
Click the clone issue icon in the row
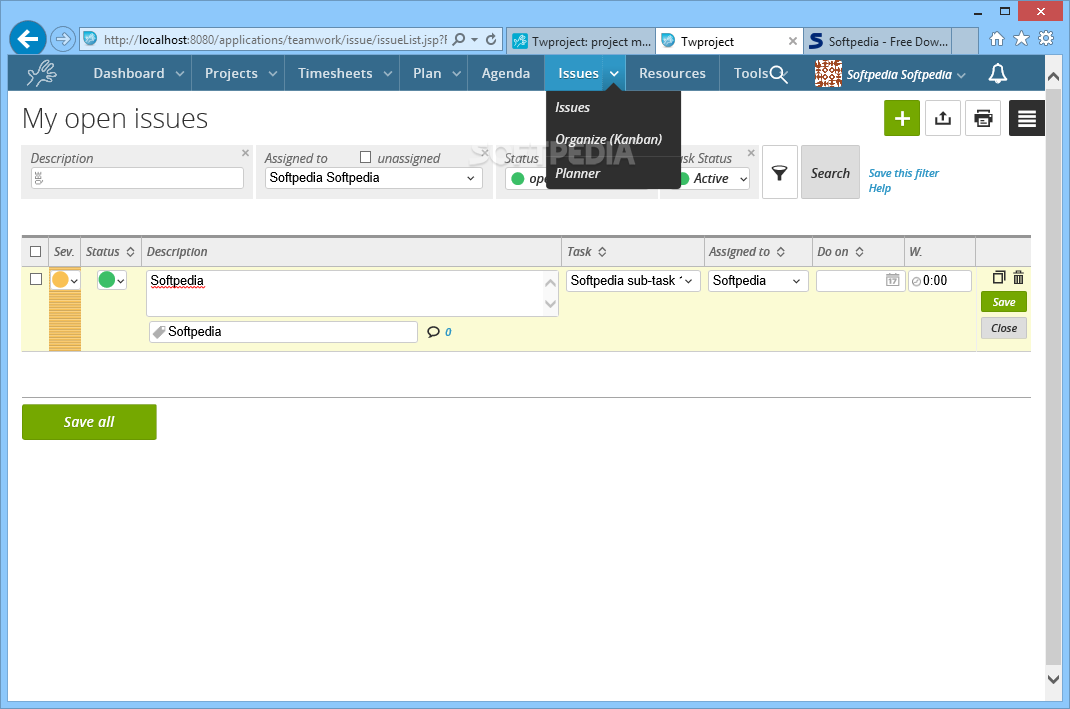click(999, 277)
